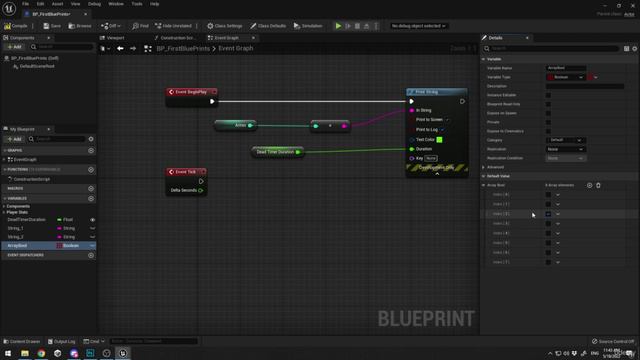Open container type dropdown next to Variable Type
This screenshot has width=640, height=360.
(x=593, y=77)
